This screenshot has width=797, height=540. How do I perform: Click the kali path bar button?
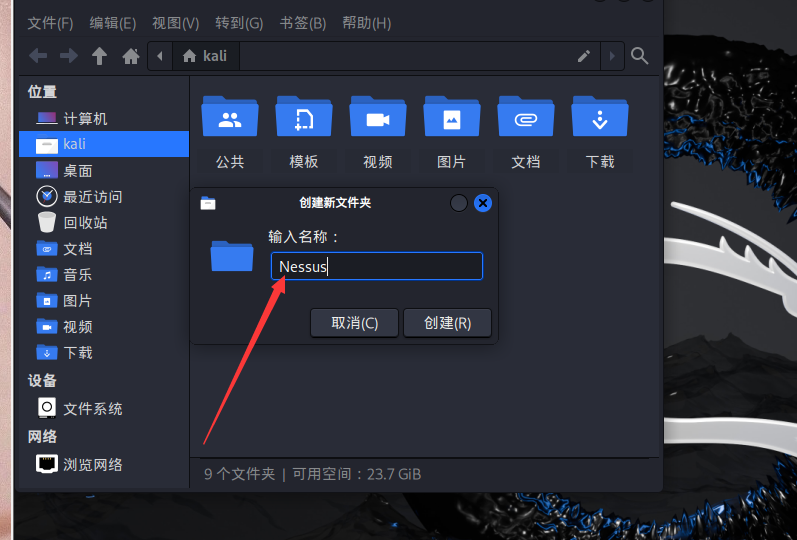click(205, 56)
